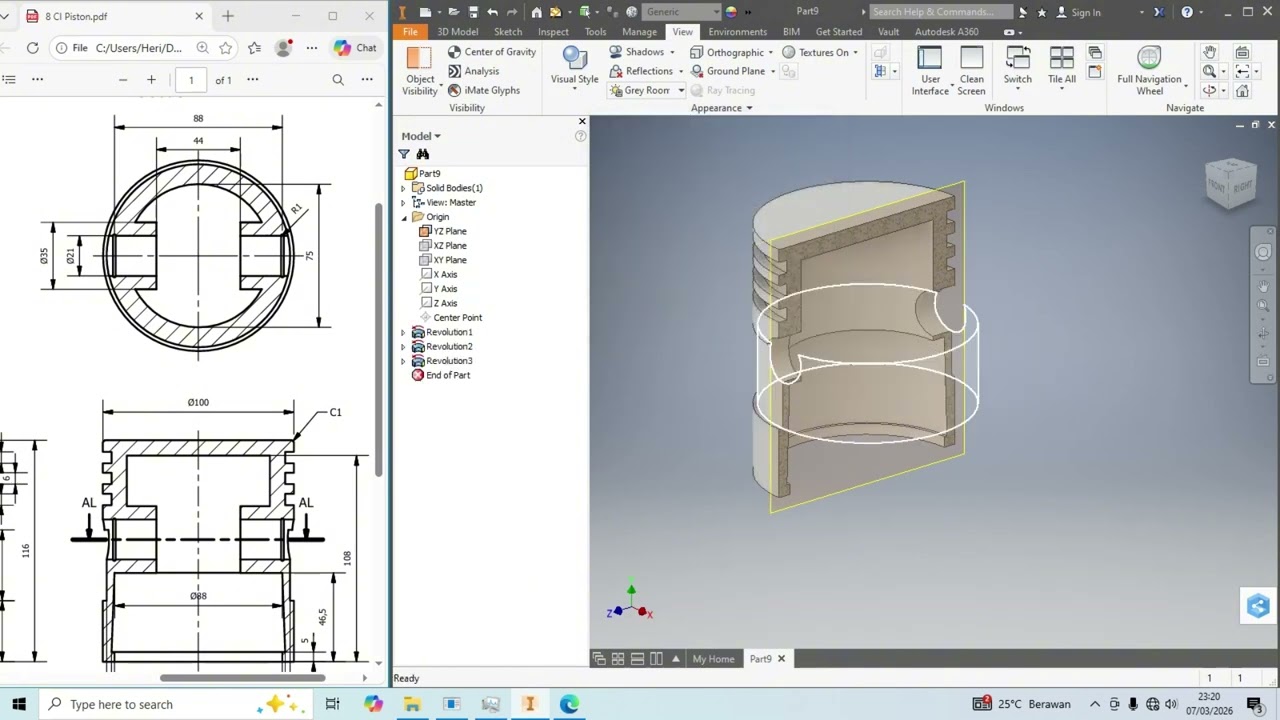Switch to the Manage ribbon tab
Image resolution: width=1280 pixels, height=720 pixels.
pos(639,32)
